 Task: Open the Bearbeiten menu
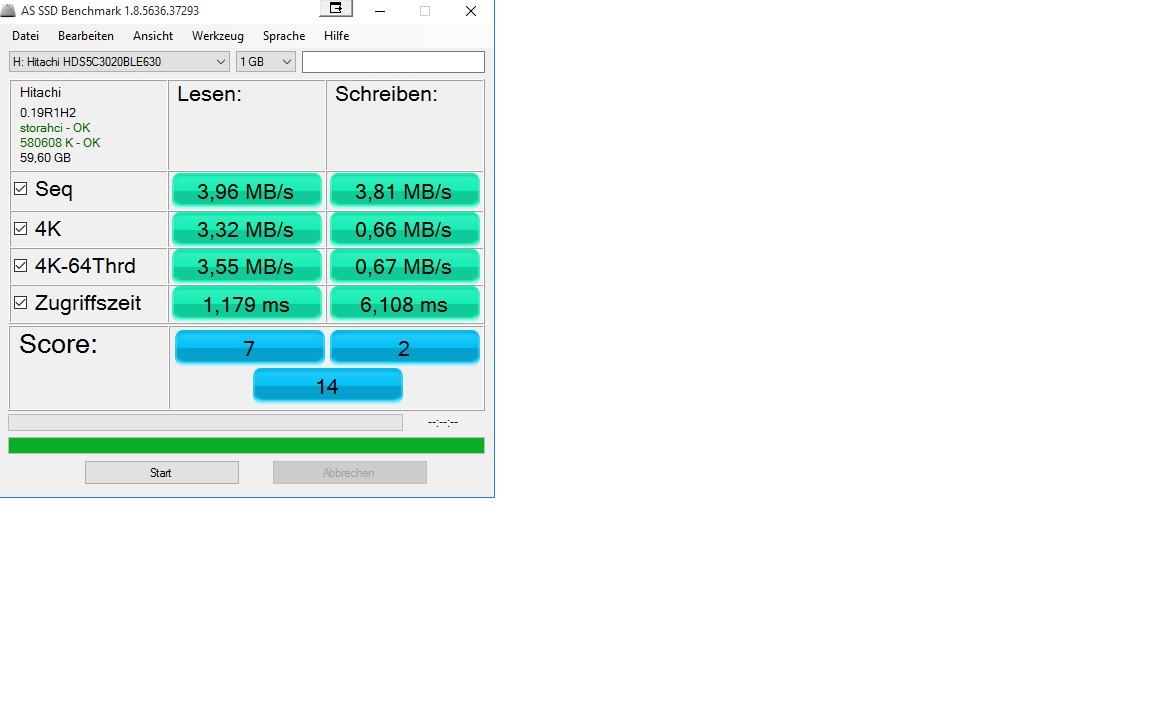pos(86,36)
